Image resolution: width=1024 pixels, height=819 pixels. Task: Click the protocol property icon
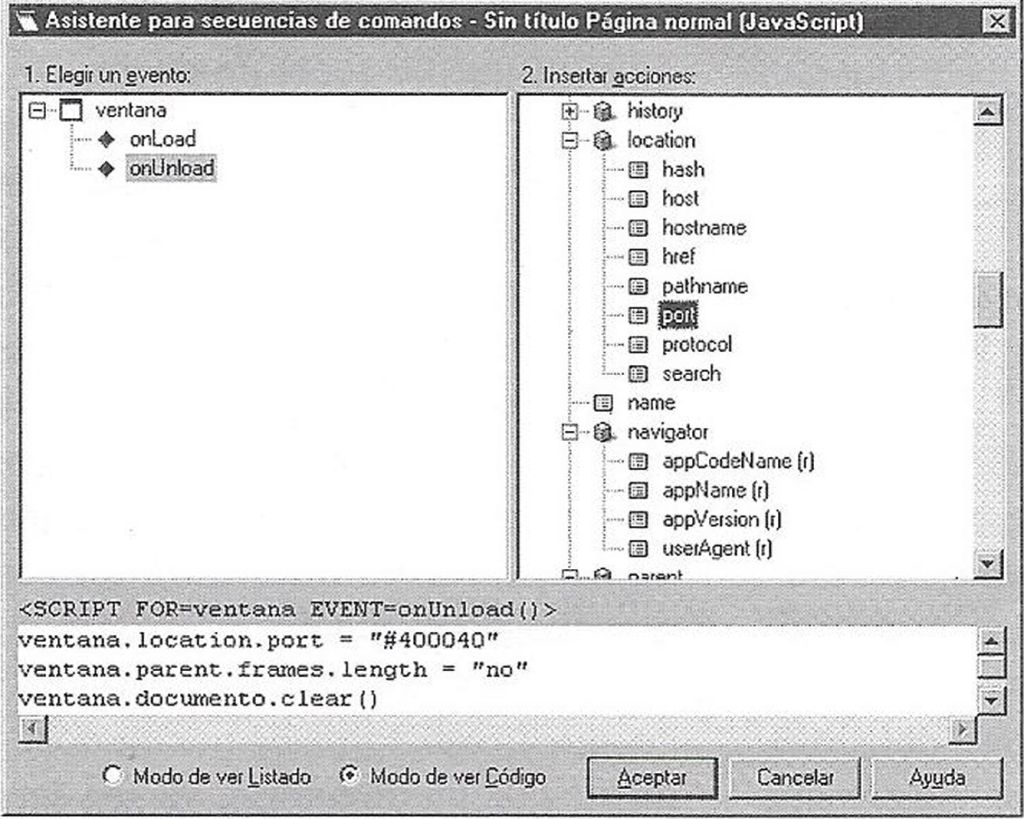click(x=638, y=344)
